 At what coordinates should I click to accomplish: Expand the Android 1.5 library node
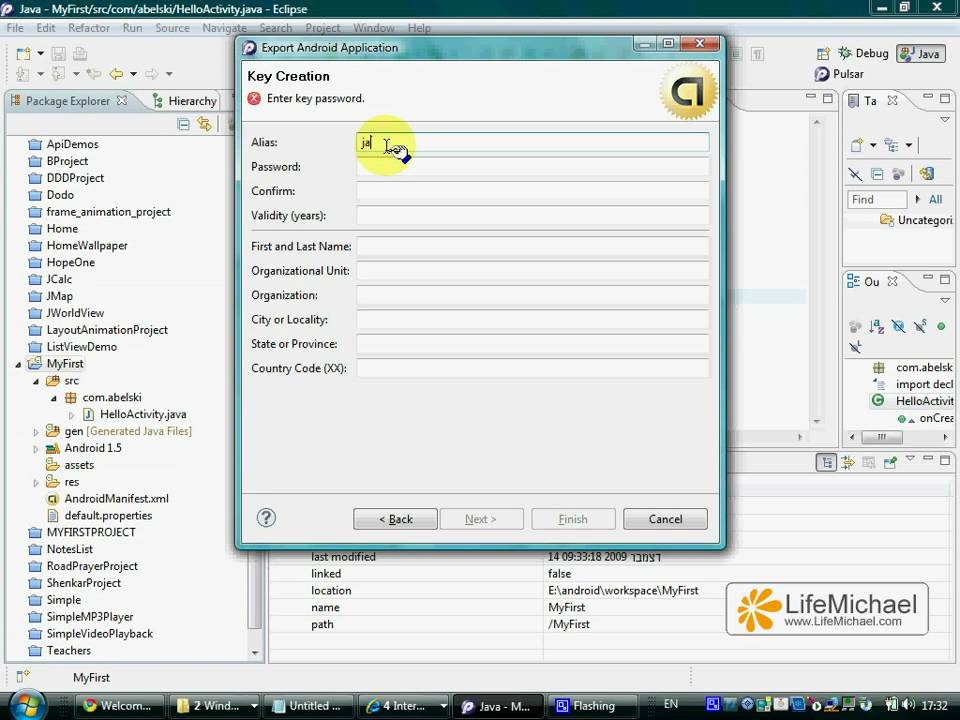tap(36, 449)
